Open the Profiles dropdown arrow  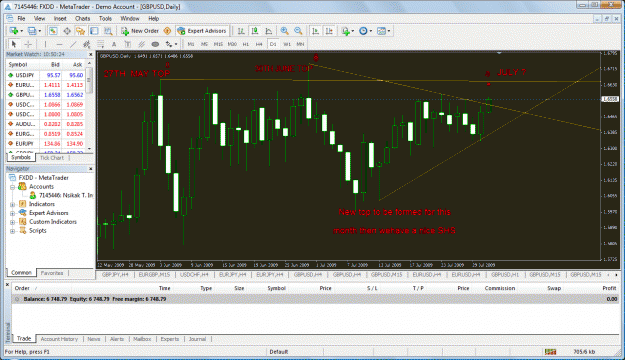pos(39,31)
